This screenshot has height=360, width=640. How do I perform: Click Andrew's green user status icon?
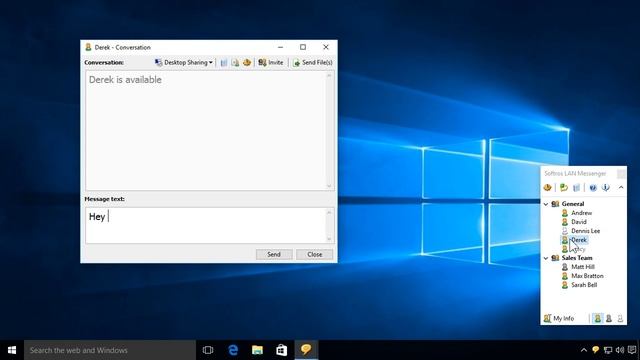(x=565, y=213)
